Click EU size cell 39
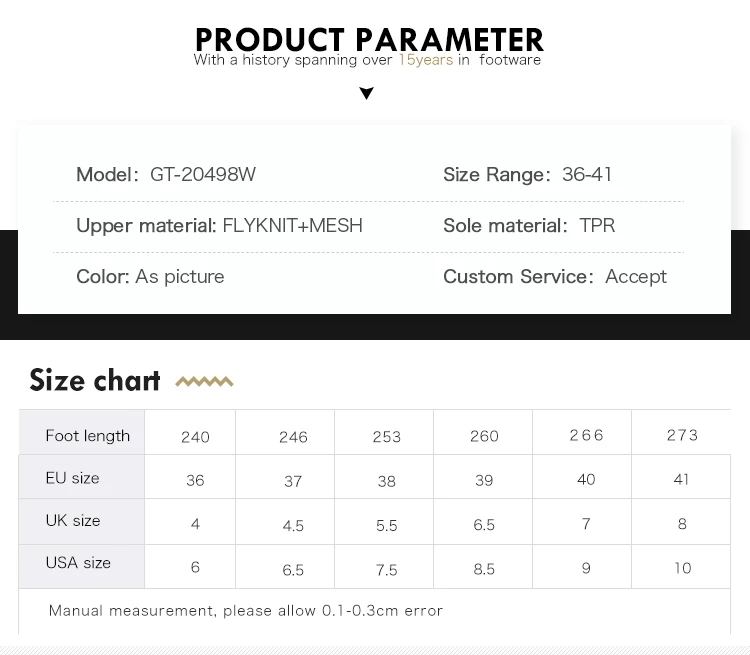This screenshot has height=655, width=750. click(484, 481)
